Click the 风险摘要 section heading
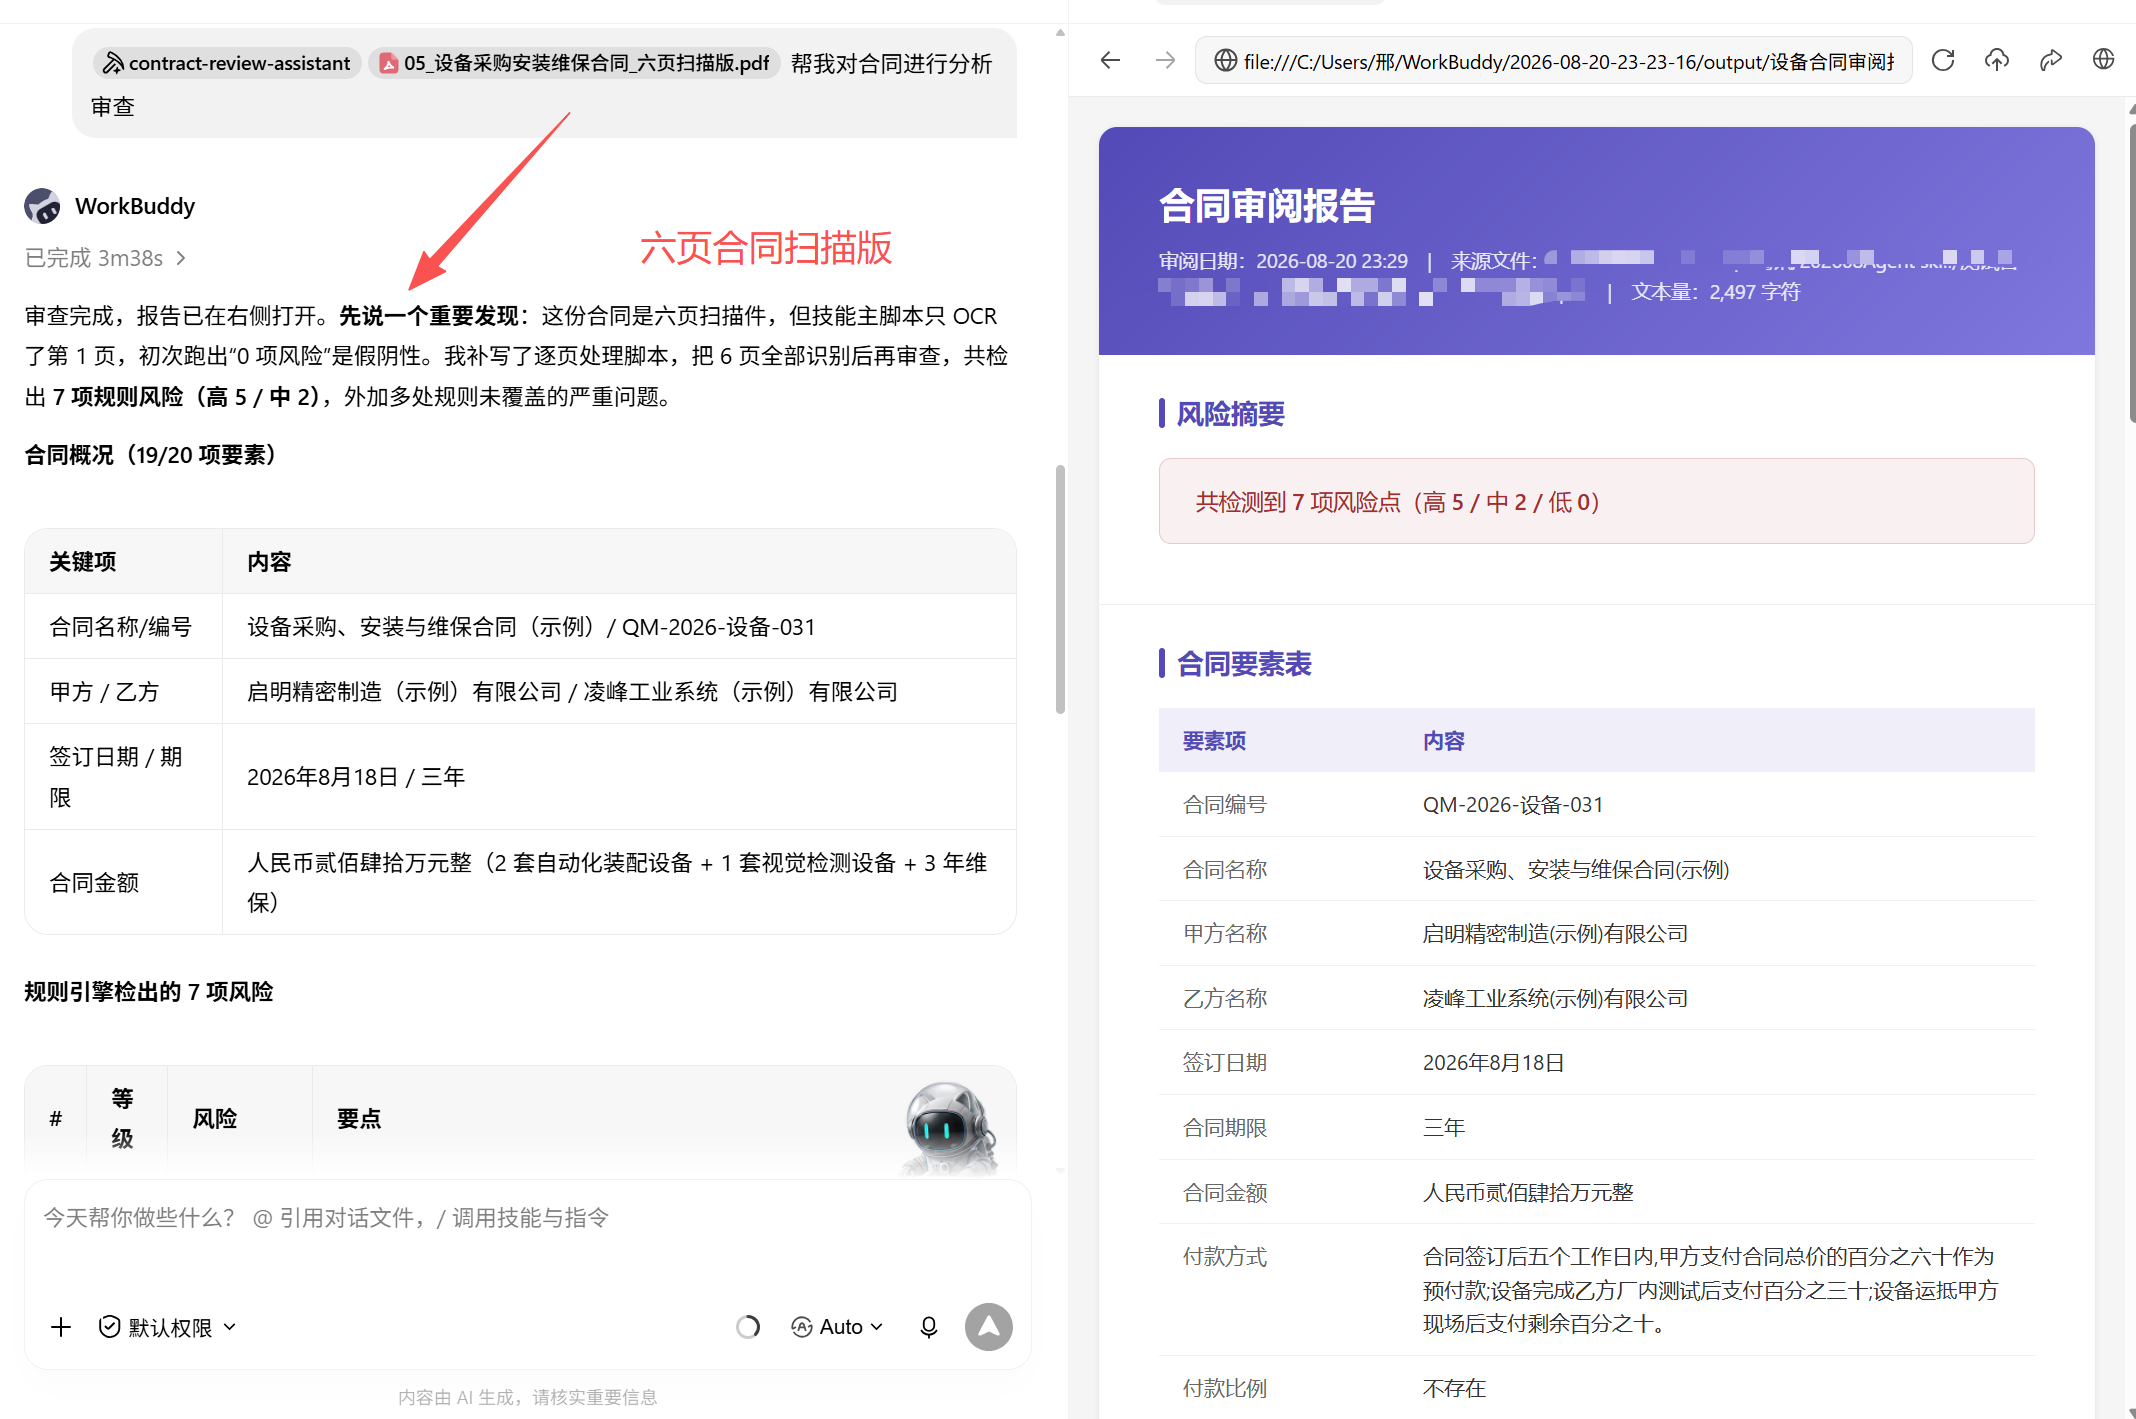 tap(1230, 414)
